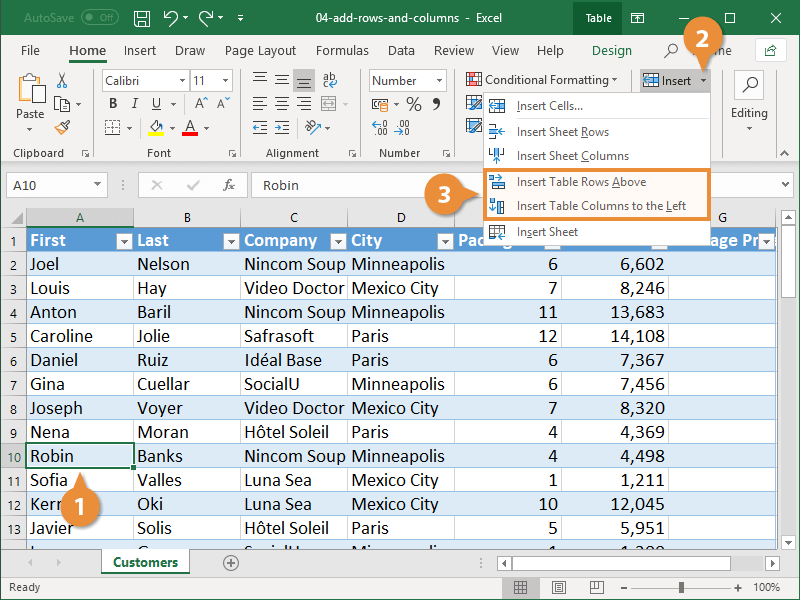Expand the Insert button dropdown arrow
The width and height of the screenshot is (800, 600).
(x=703, y=81)
